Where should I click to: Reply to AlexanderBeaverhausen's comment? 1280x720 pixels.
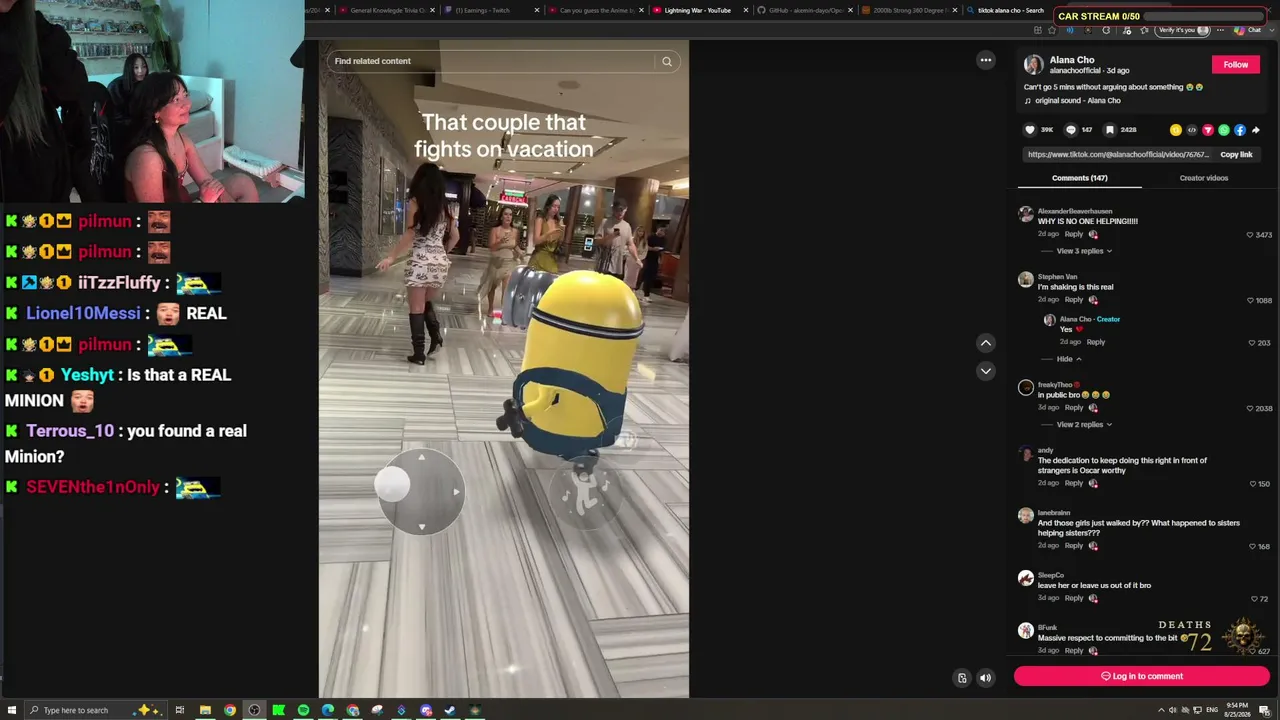point(1074,235)
